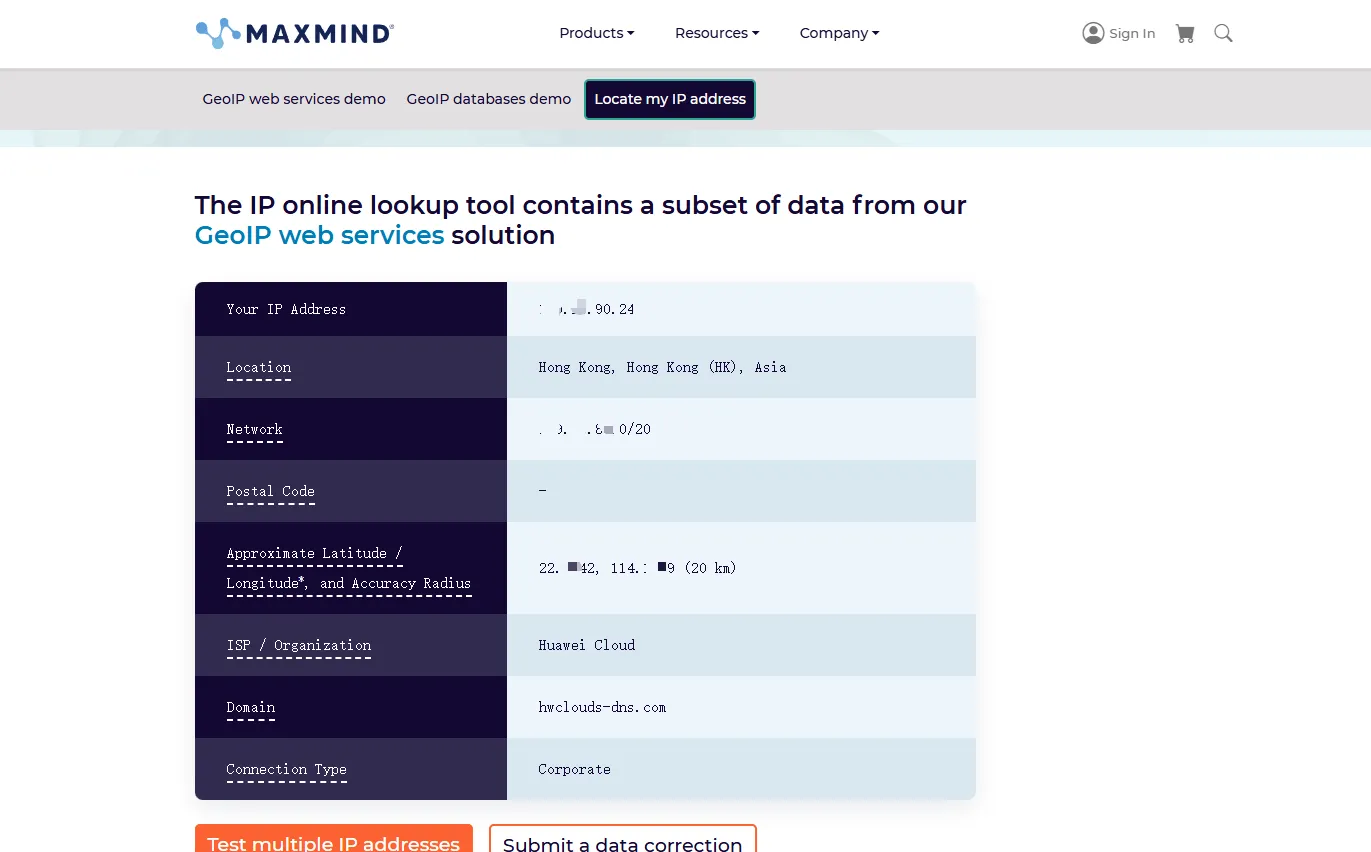Open the GeoIP web services link
Viewport: 1371px width, 852px height.
(319, 235)
